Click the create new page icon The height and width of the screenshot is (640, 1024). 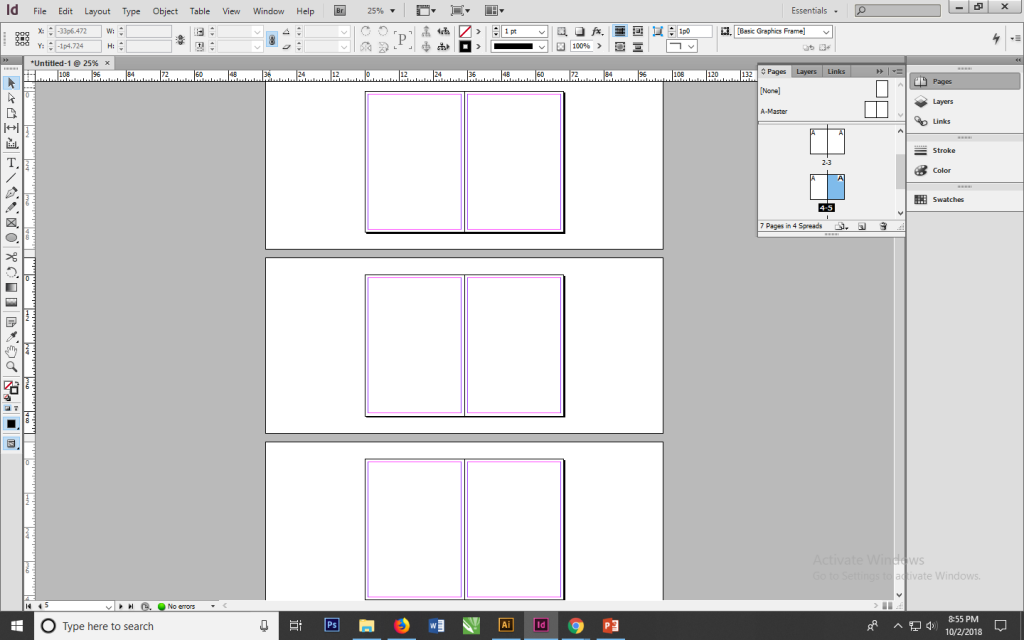coord(862,226)
